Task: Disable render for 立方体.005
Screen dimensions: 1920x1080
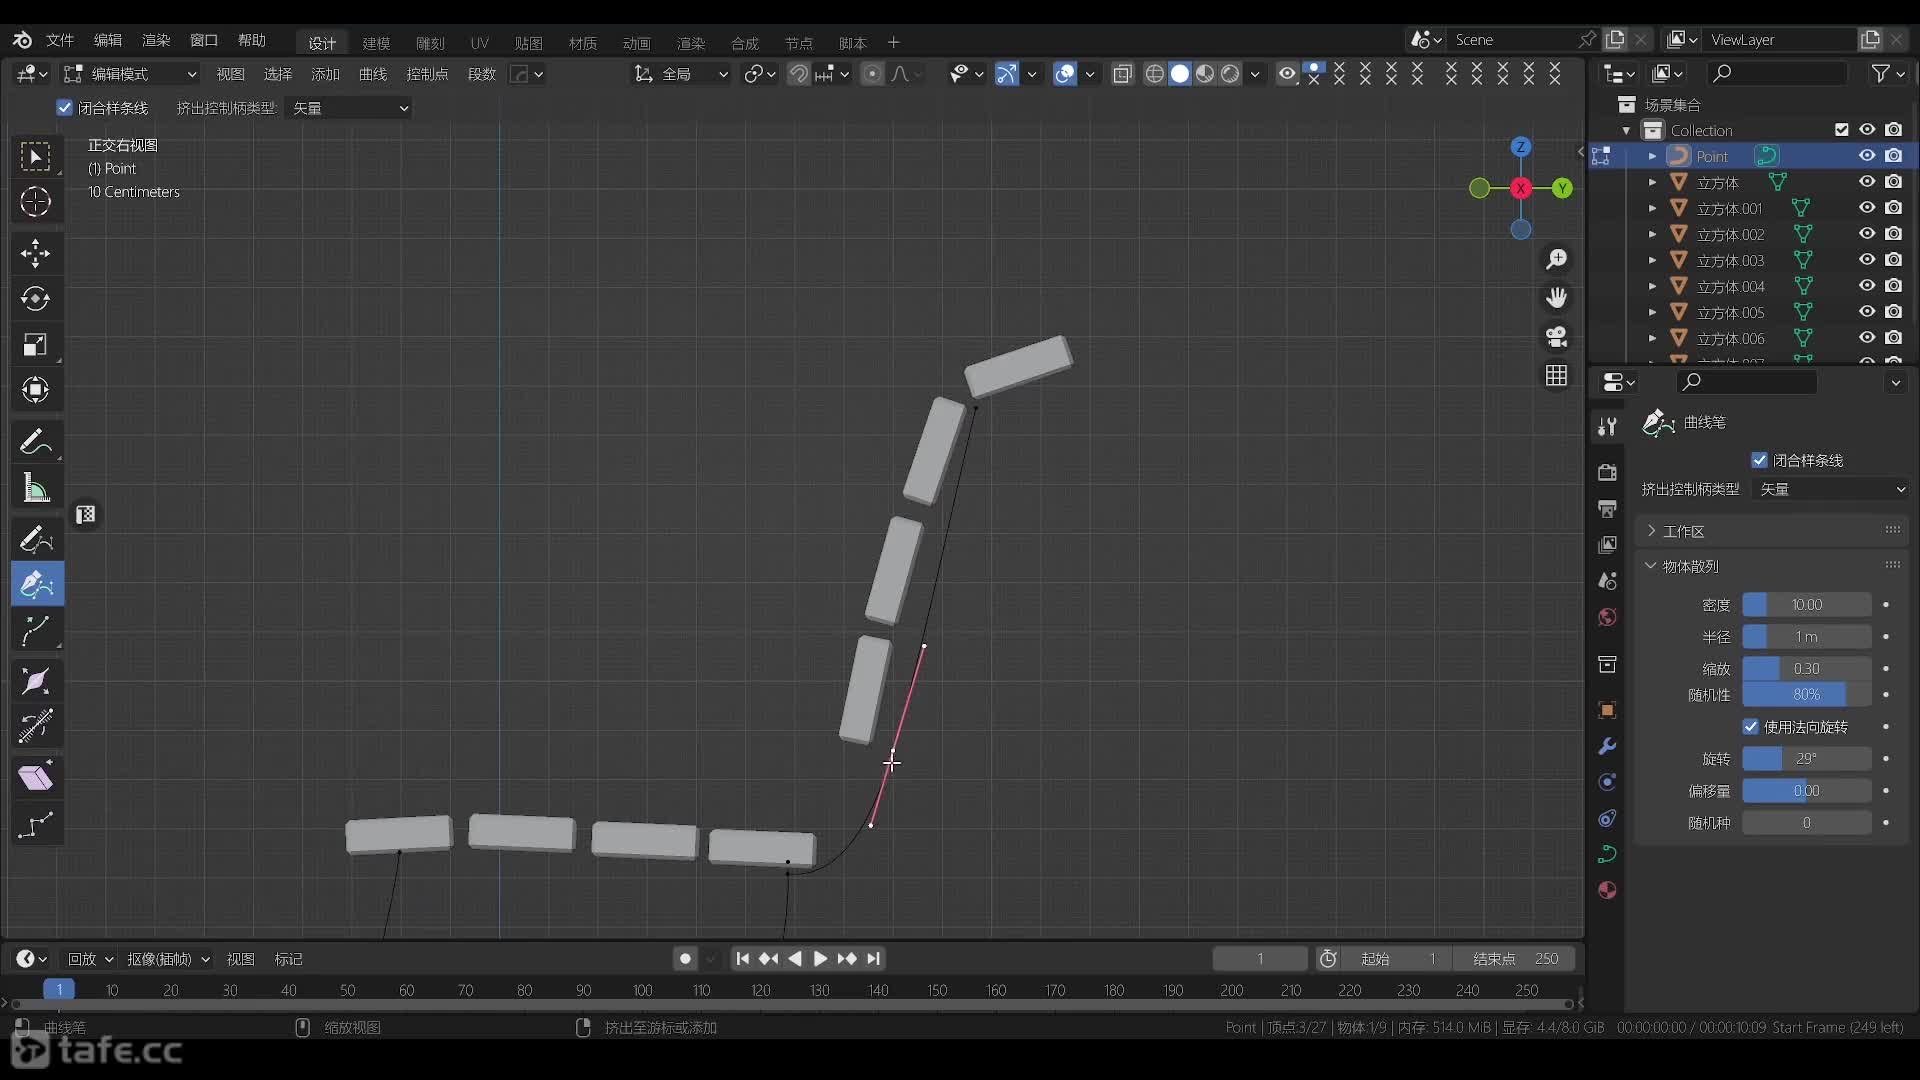Action: pos(1894,312)
